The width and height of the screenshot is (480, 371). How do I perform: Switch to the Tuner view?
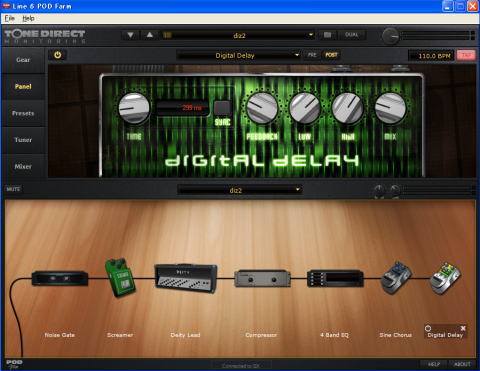click(x=23, y=140)
